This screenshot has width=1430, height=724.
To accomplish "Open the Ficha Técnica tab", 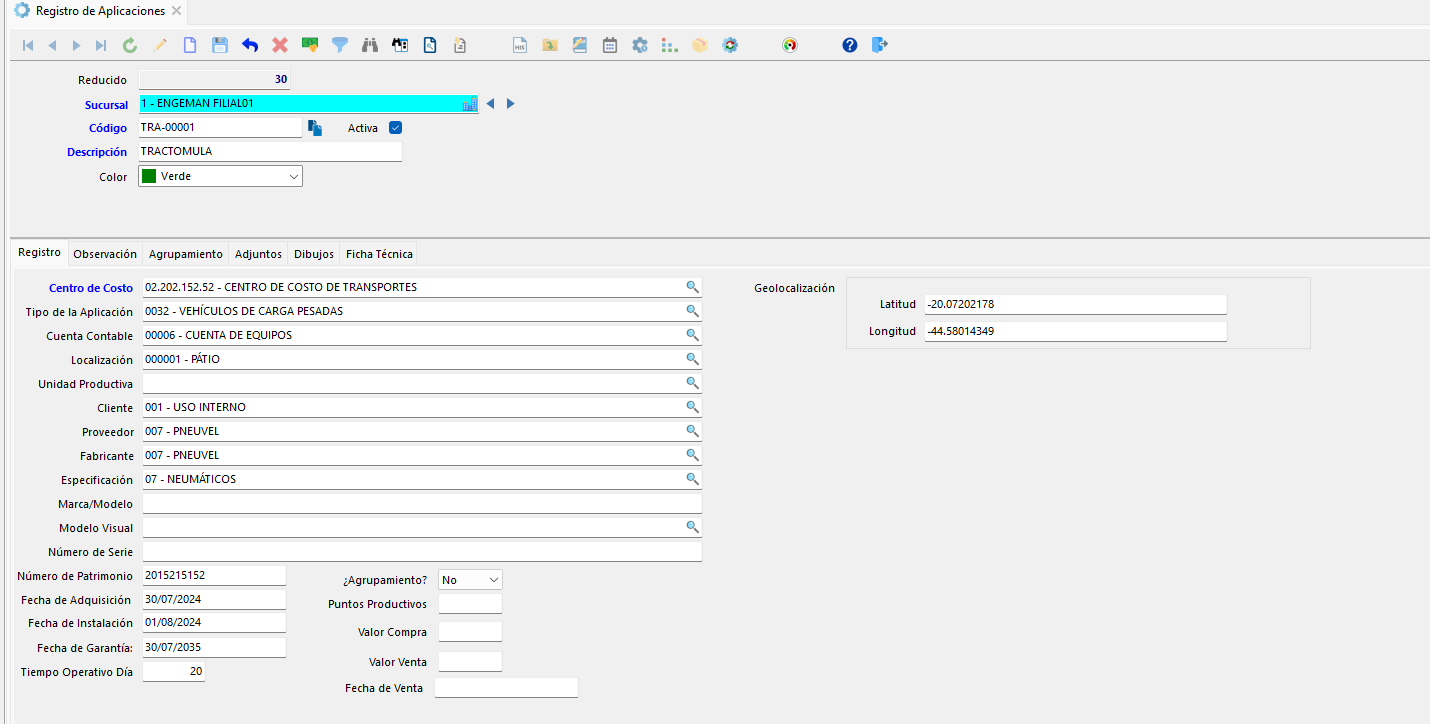I will [x=379, y=254].
